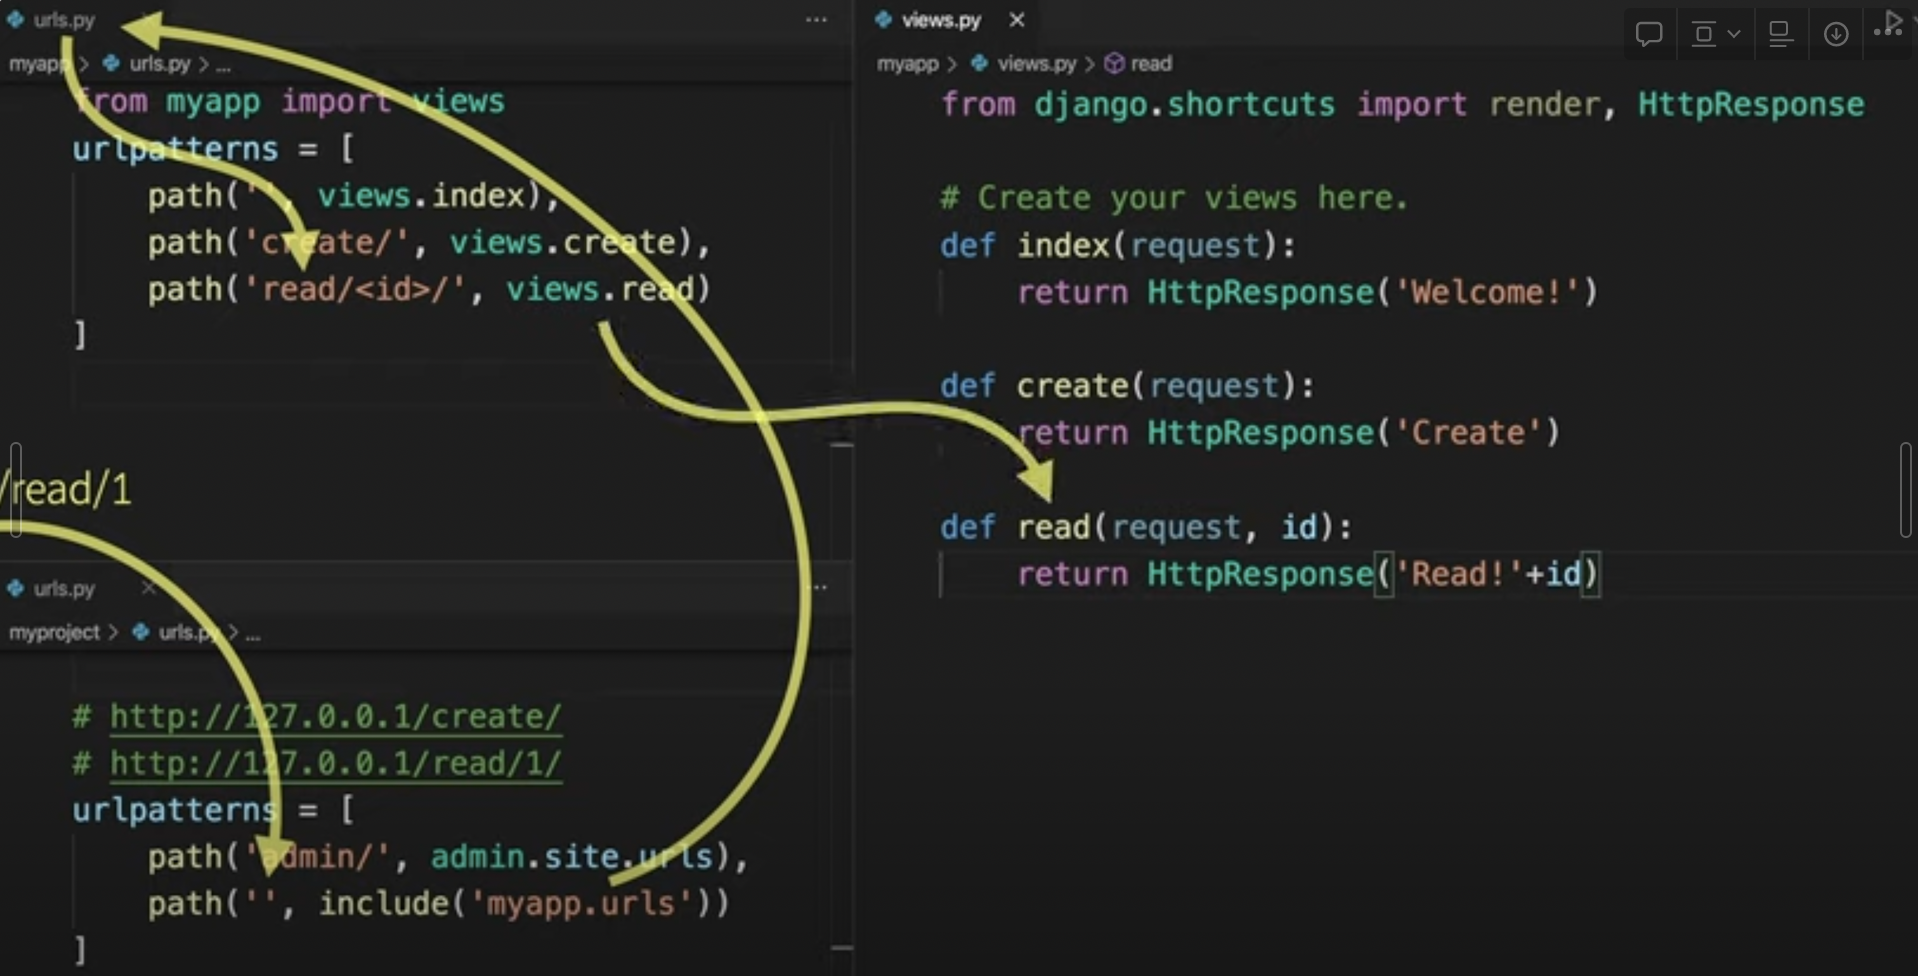Viewport: 1918px width, 976px height.
Task: Click the 'render' import name
Action: click(1544, 104)
